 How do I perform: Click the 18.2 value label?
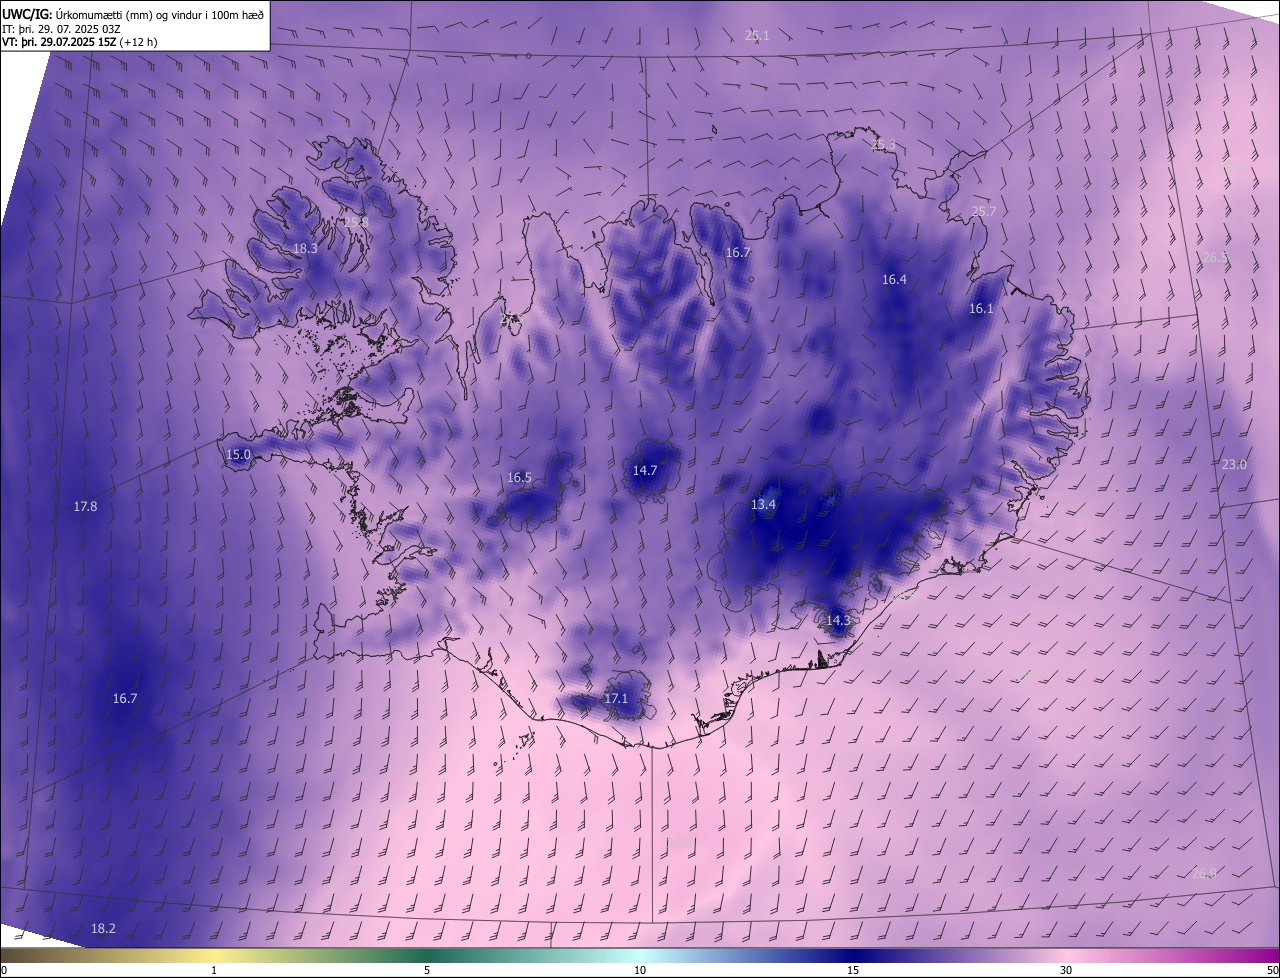coord(103,928)
